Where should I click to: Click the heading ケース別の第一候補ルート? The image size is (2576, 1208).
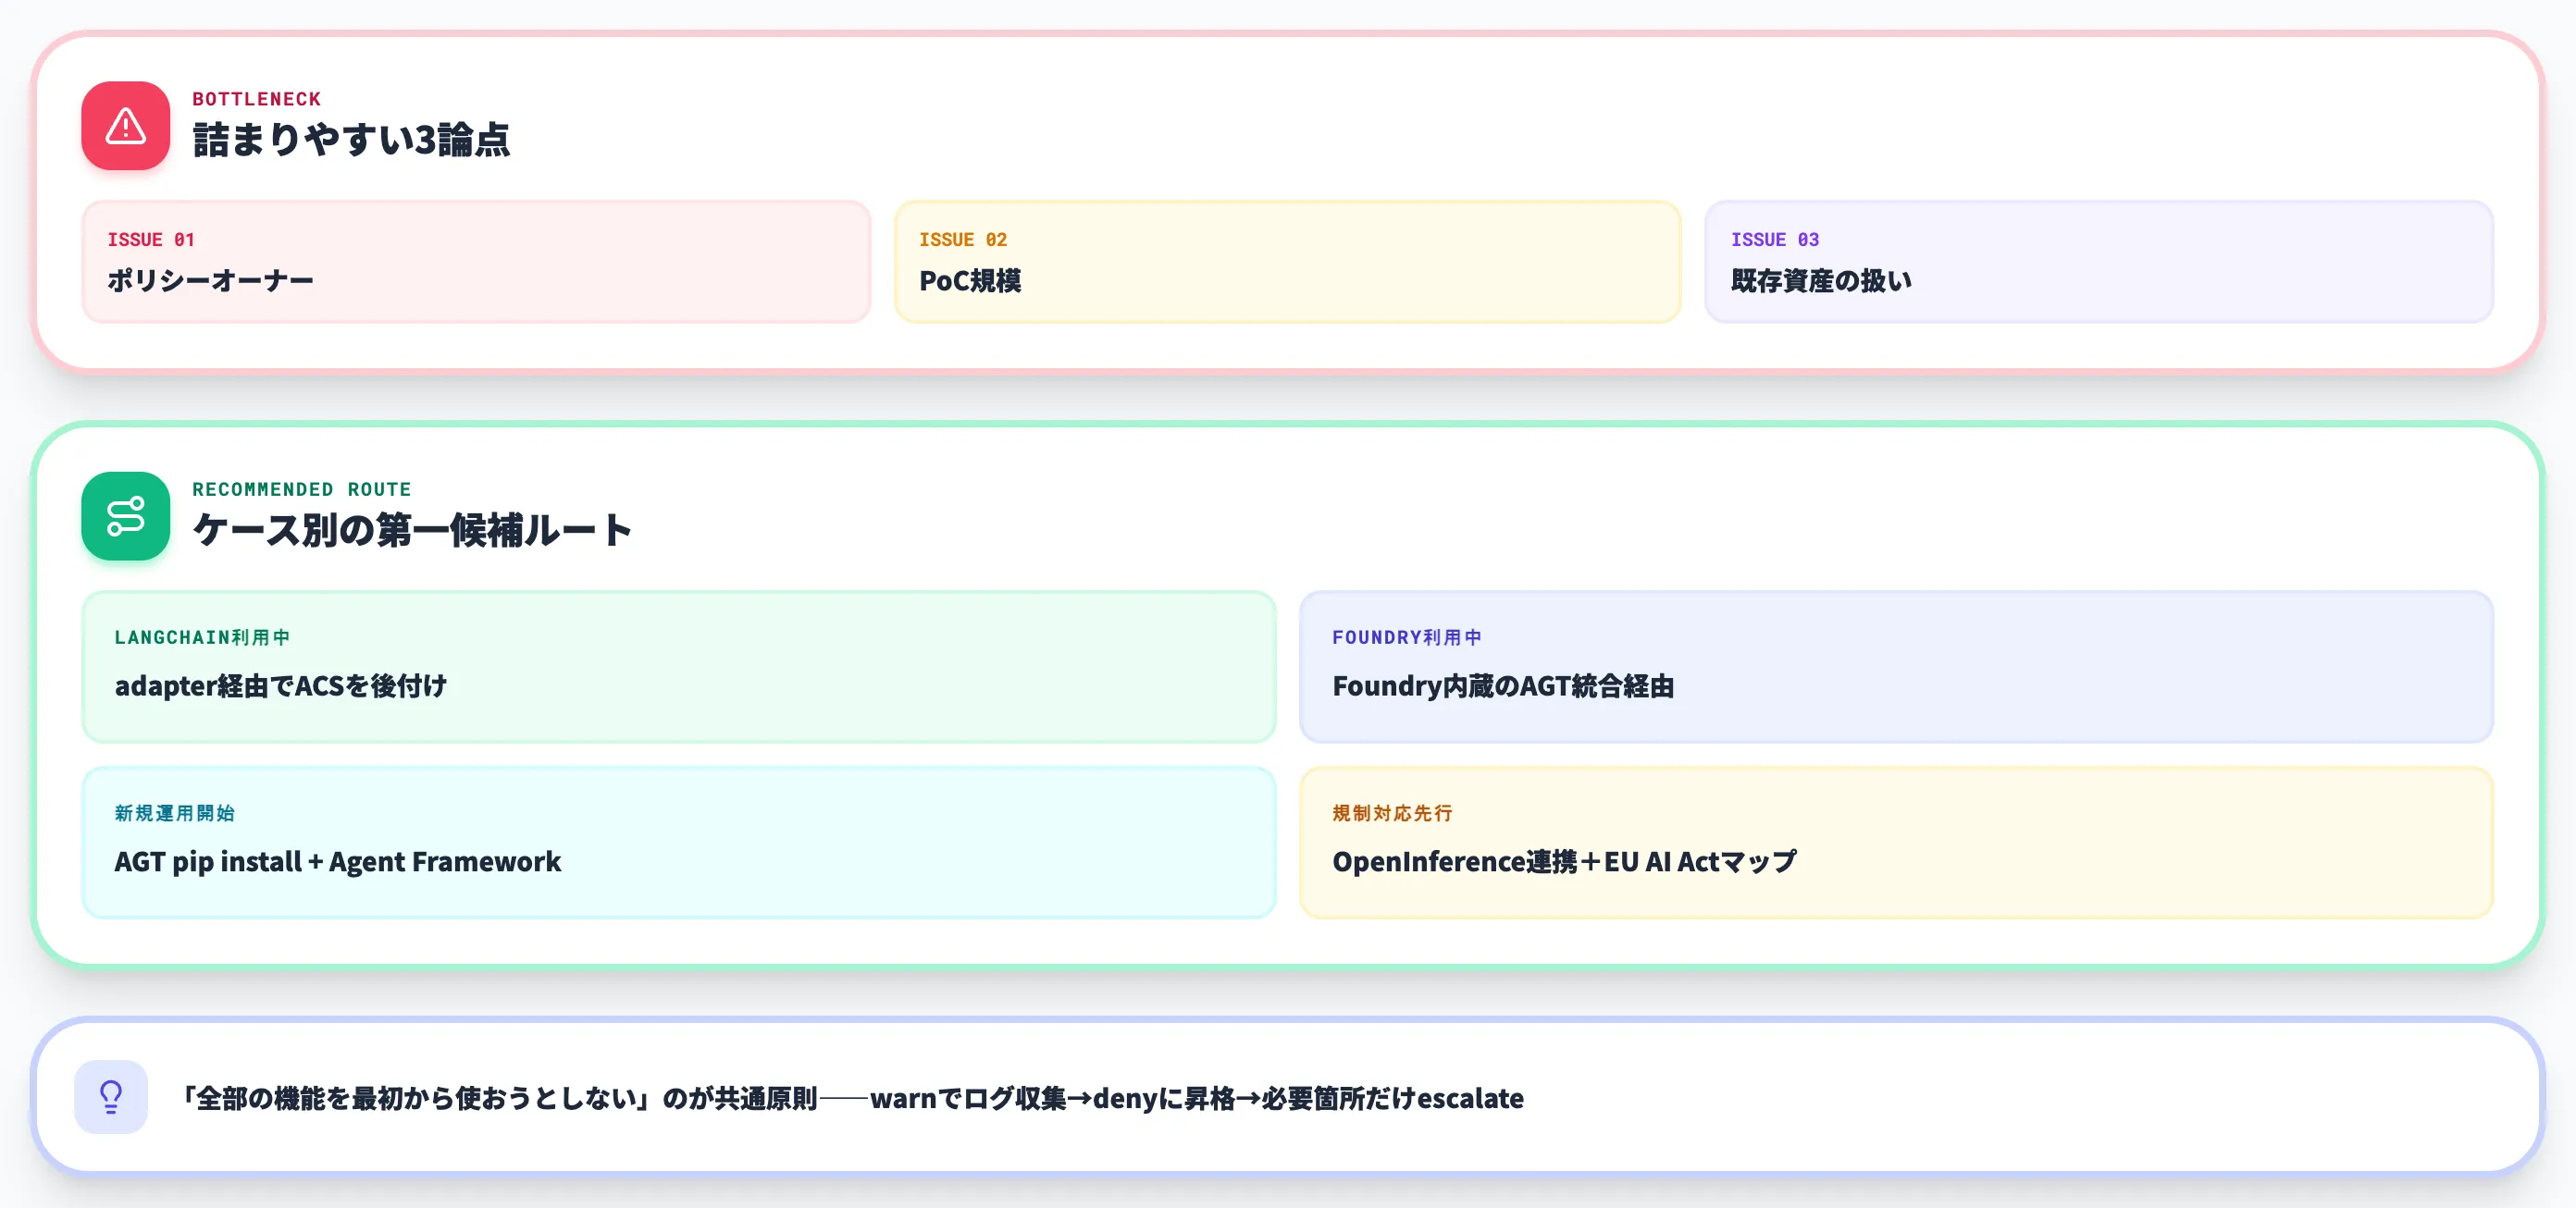click(x=412, y=530)
